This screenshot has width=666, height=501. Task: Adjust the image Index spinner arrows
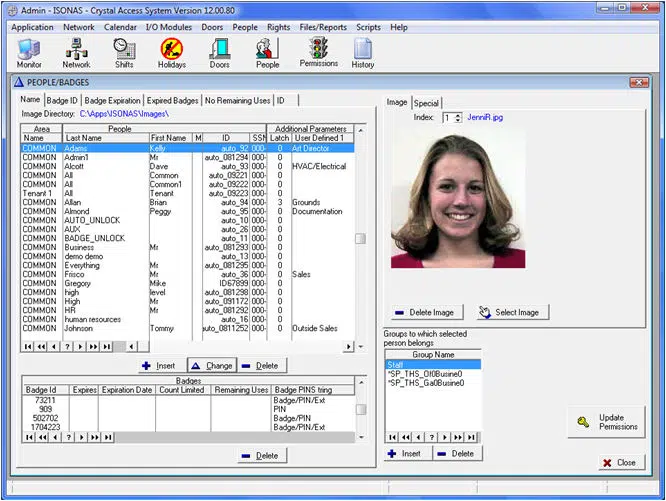tap(458, 118)
